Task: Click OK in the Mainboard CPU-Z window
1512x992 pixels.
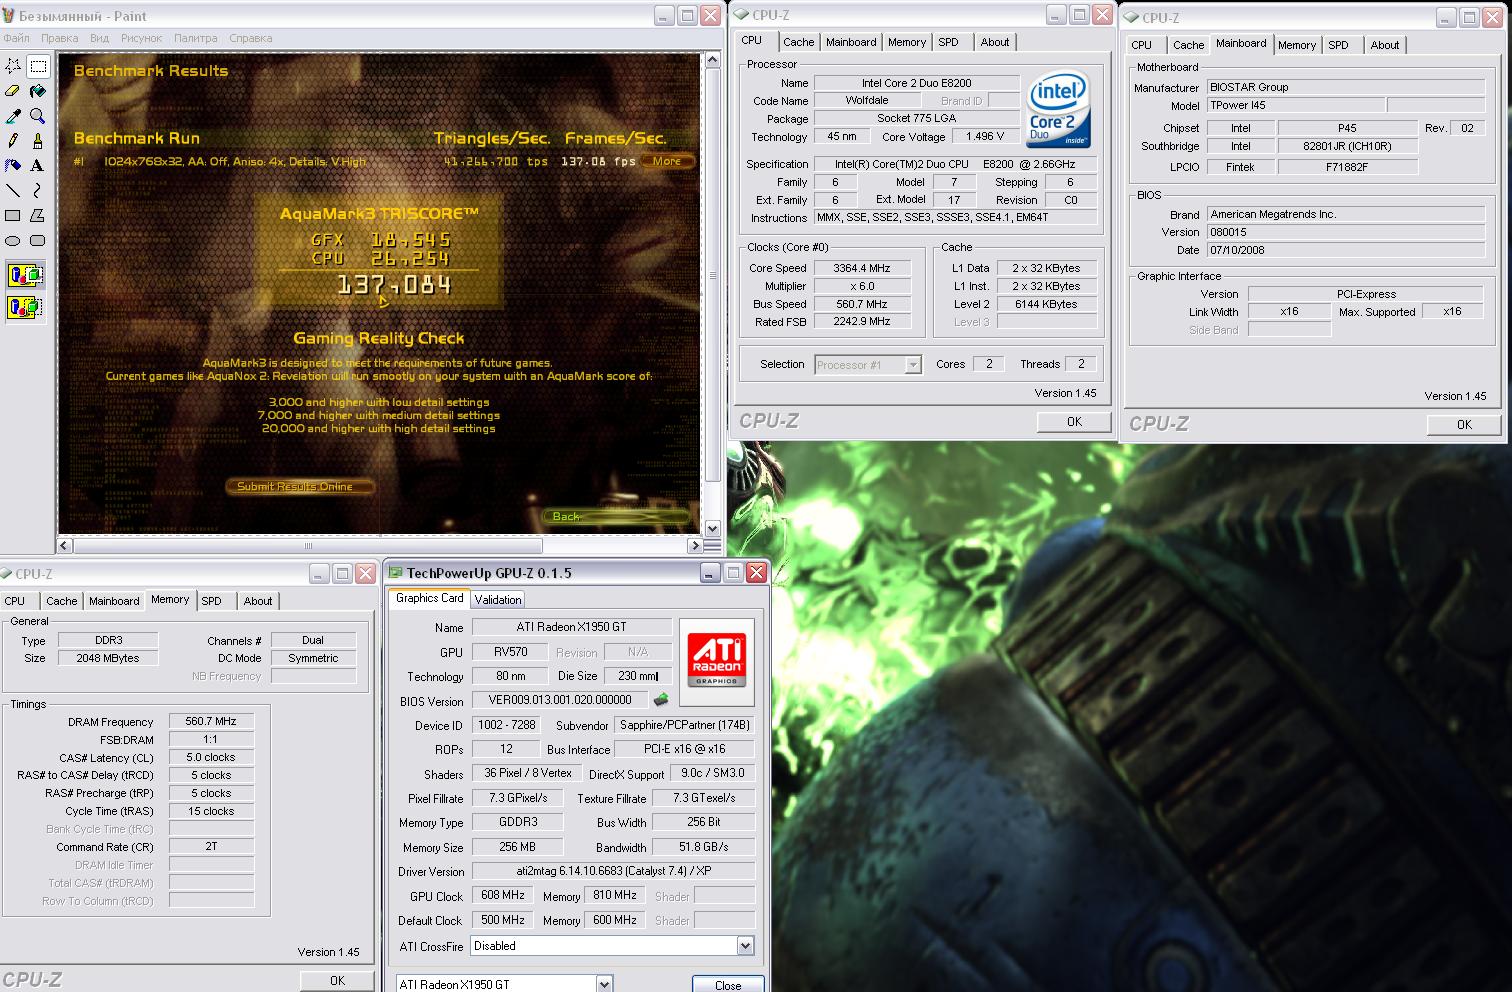Action: point(1464,425)
